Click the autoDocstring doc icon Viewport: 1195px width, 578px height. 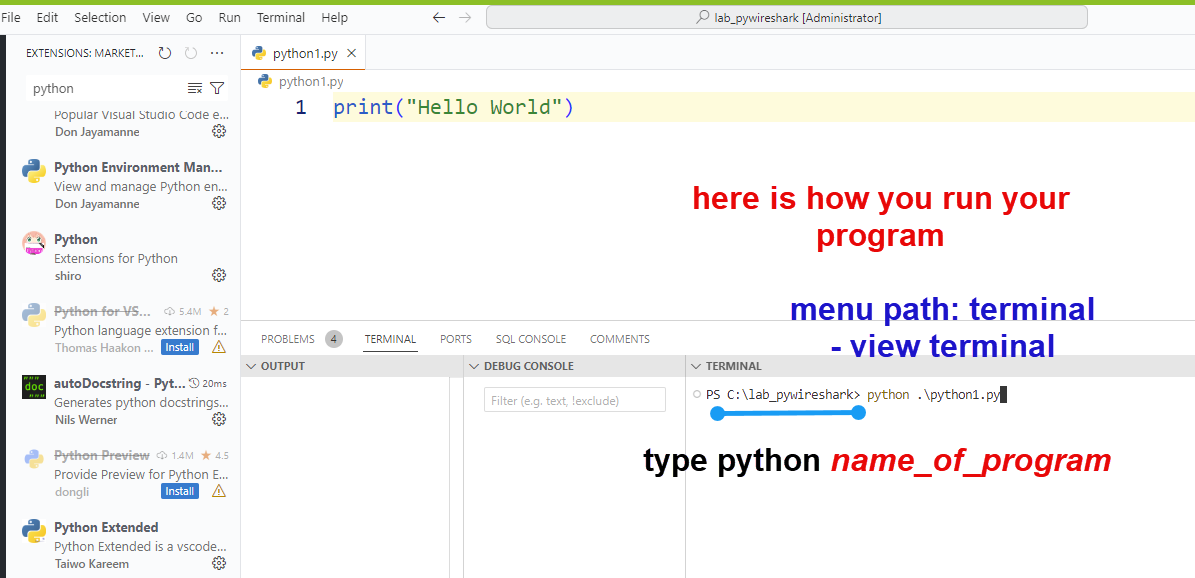coord(34,387)
